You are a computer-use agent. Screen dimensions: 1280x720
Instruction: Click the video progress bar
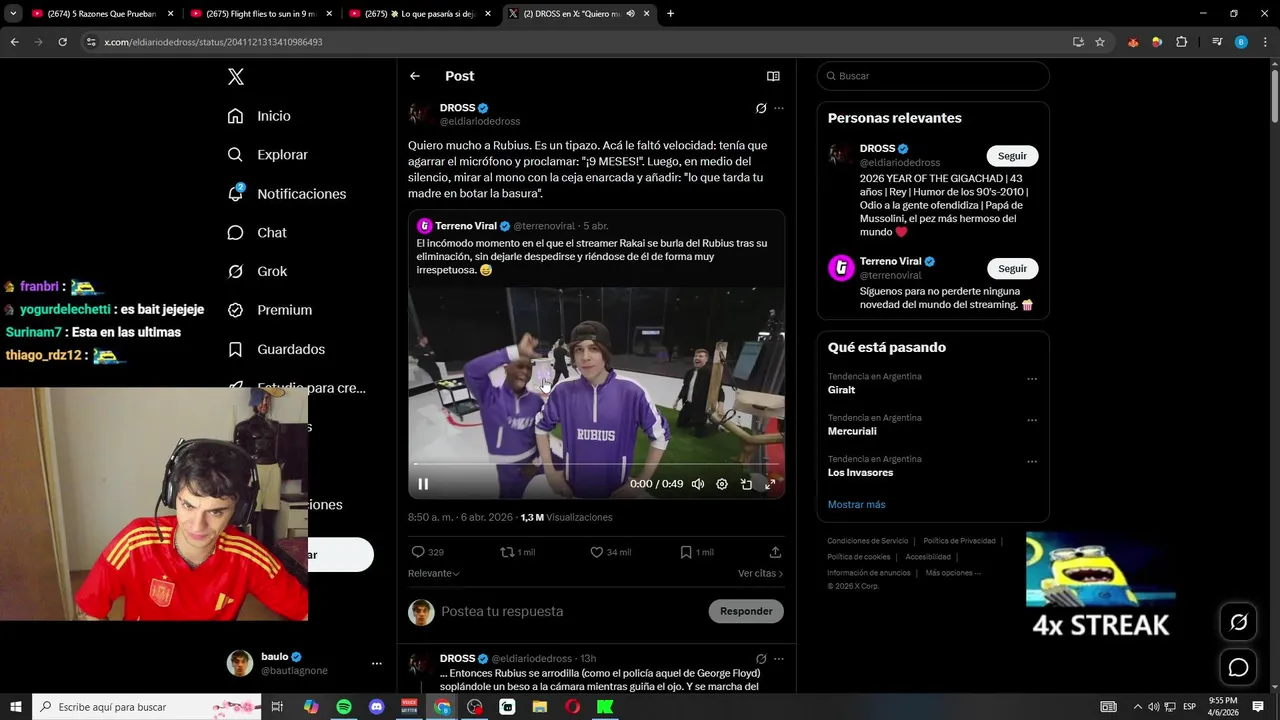click(x=596, y=464)
